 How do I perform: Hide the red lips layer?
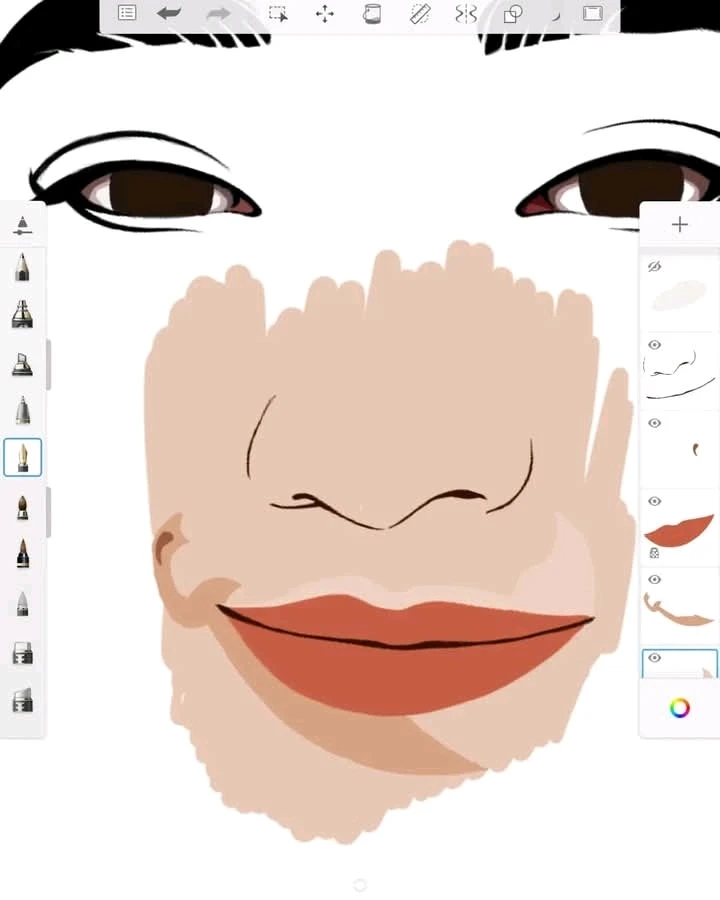(x=655, y=501)
